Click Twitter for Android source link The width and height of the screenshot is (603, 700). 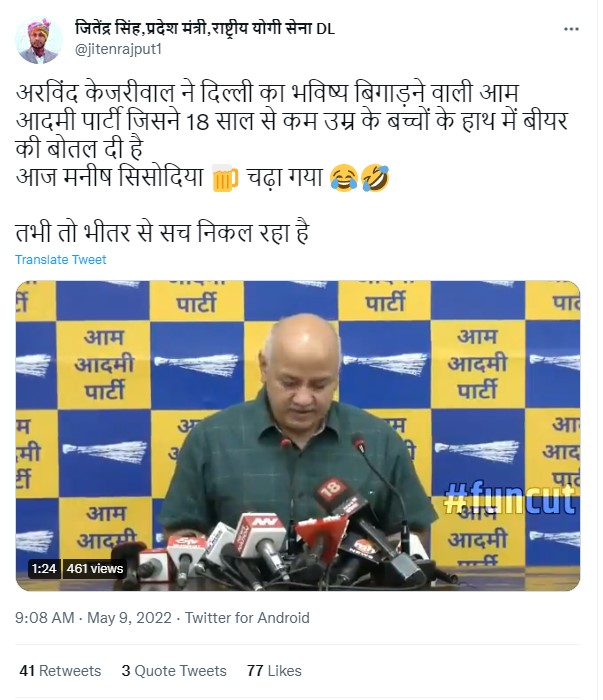247,618
